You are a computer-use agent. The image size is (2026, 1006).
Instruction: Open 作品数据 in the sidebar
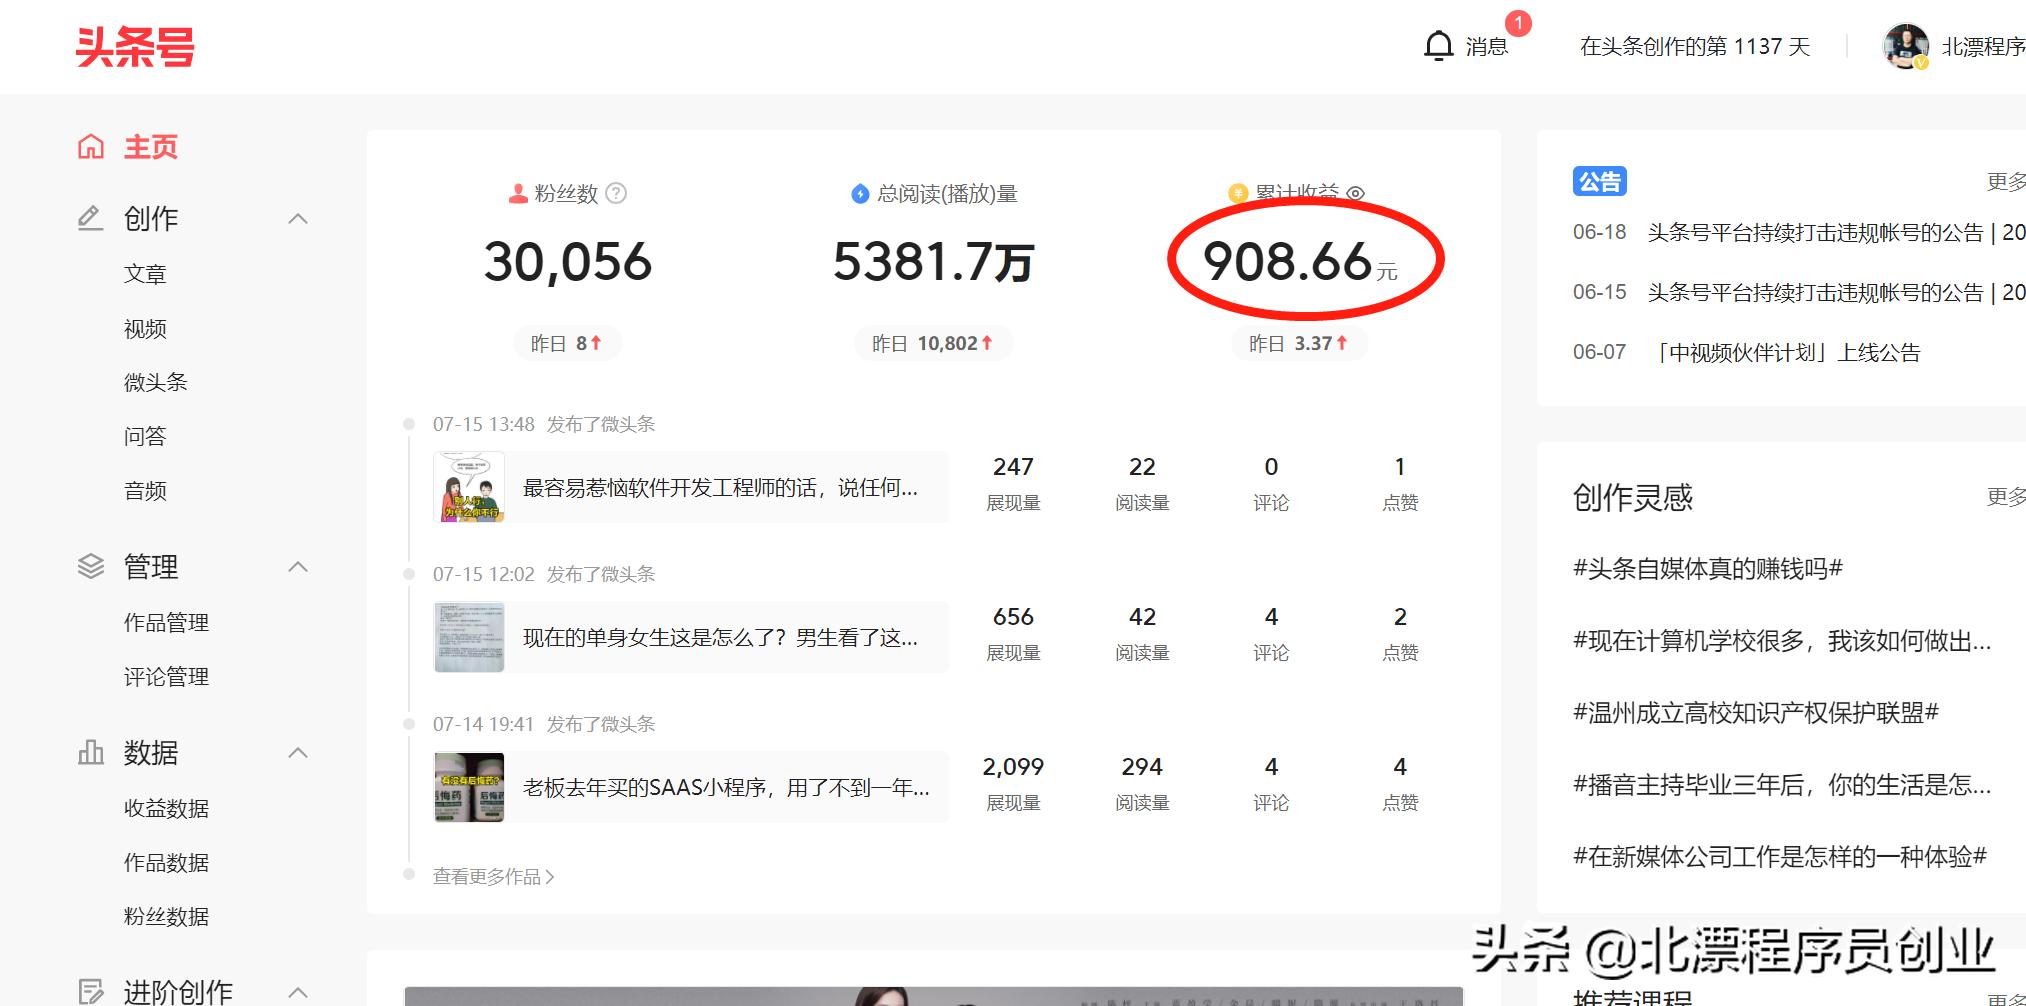pyautogui.click(x=166, y=862)
